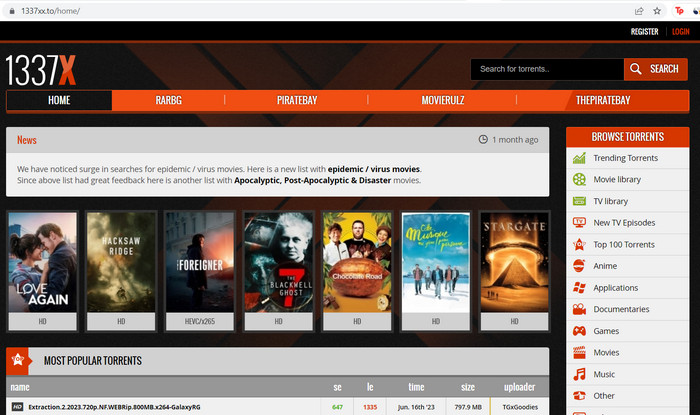Click the clock icon beside 1 month ago
The width and height of the screenshot is (700, 415).
coord(483,139)
